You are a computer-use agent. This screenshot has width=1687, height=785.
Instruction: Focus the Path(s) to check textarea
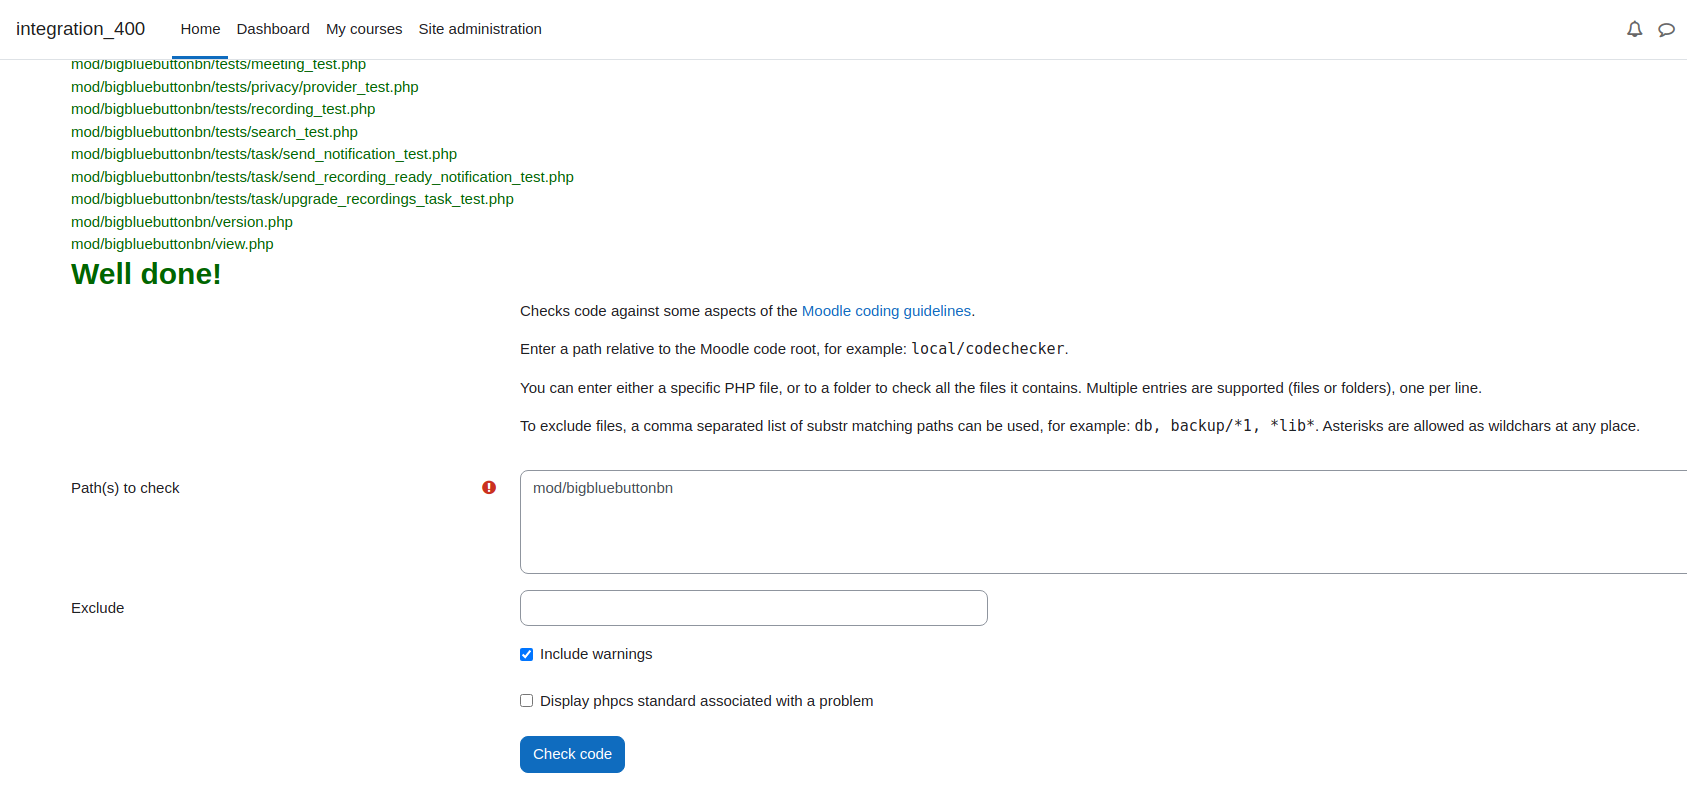pyautogui.click(x=1103, y=522)
